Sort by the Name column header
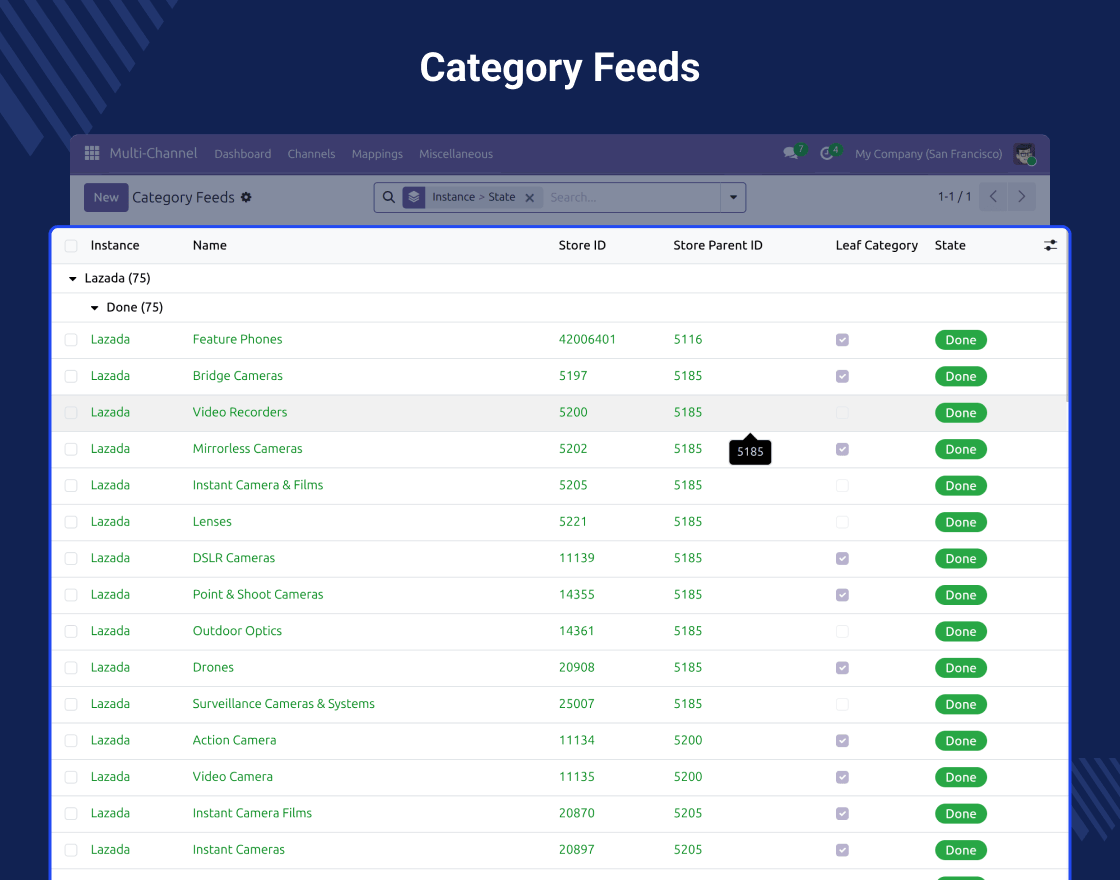The height and width of the screenshot is (880, 1120). 209,245
